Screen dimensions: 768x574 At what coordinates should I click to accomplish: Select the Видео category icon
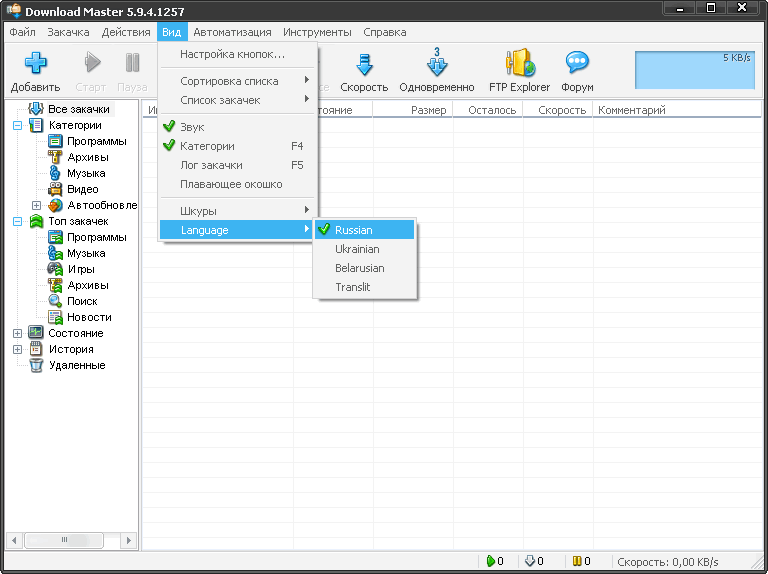tap(55, 189)
